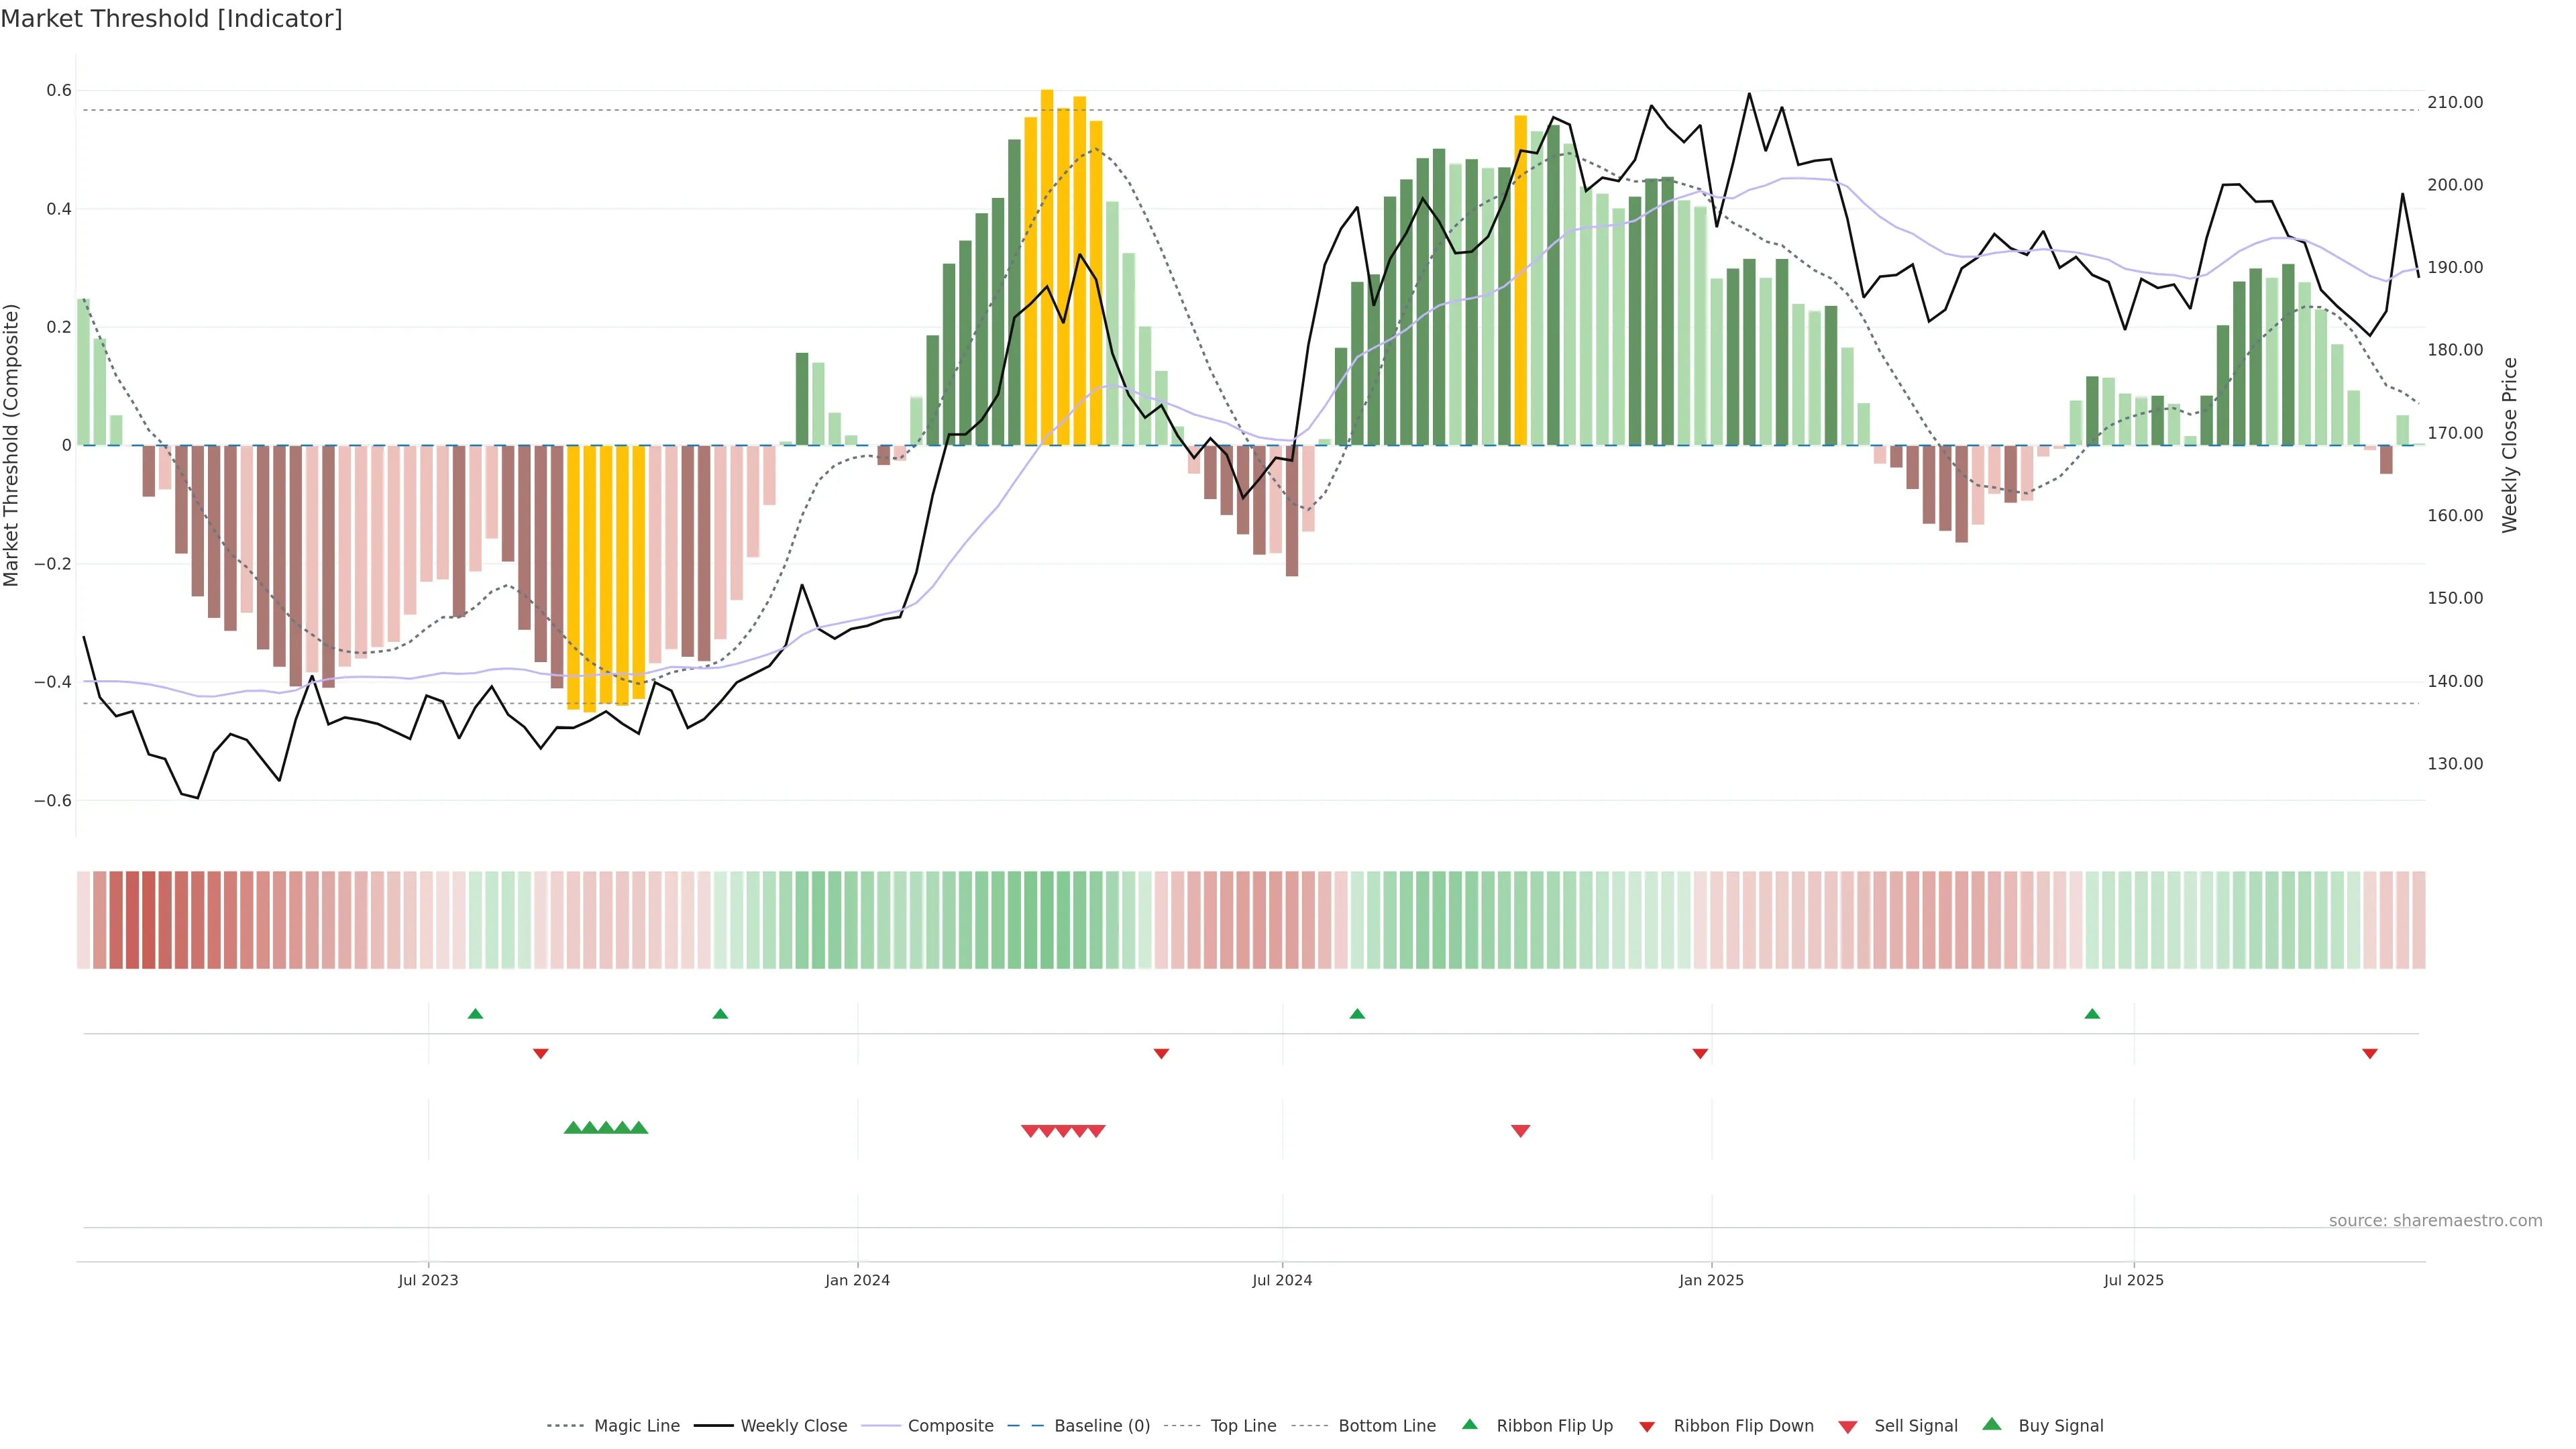Image resolution: width=2576 pixels, height=1449 pixels.
Task: Click the source: sharemaestro.com text
Action: (x=2435, y=1221)
